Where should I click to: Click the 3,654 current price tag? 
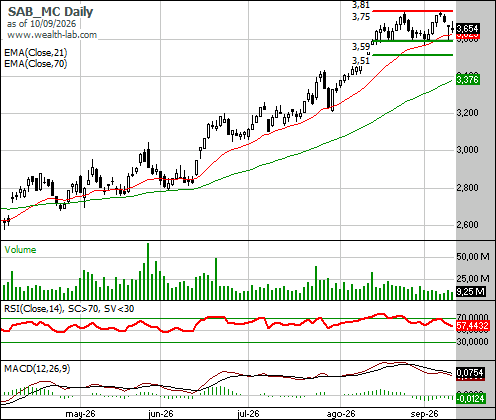468,28
